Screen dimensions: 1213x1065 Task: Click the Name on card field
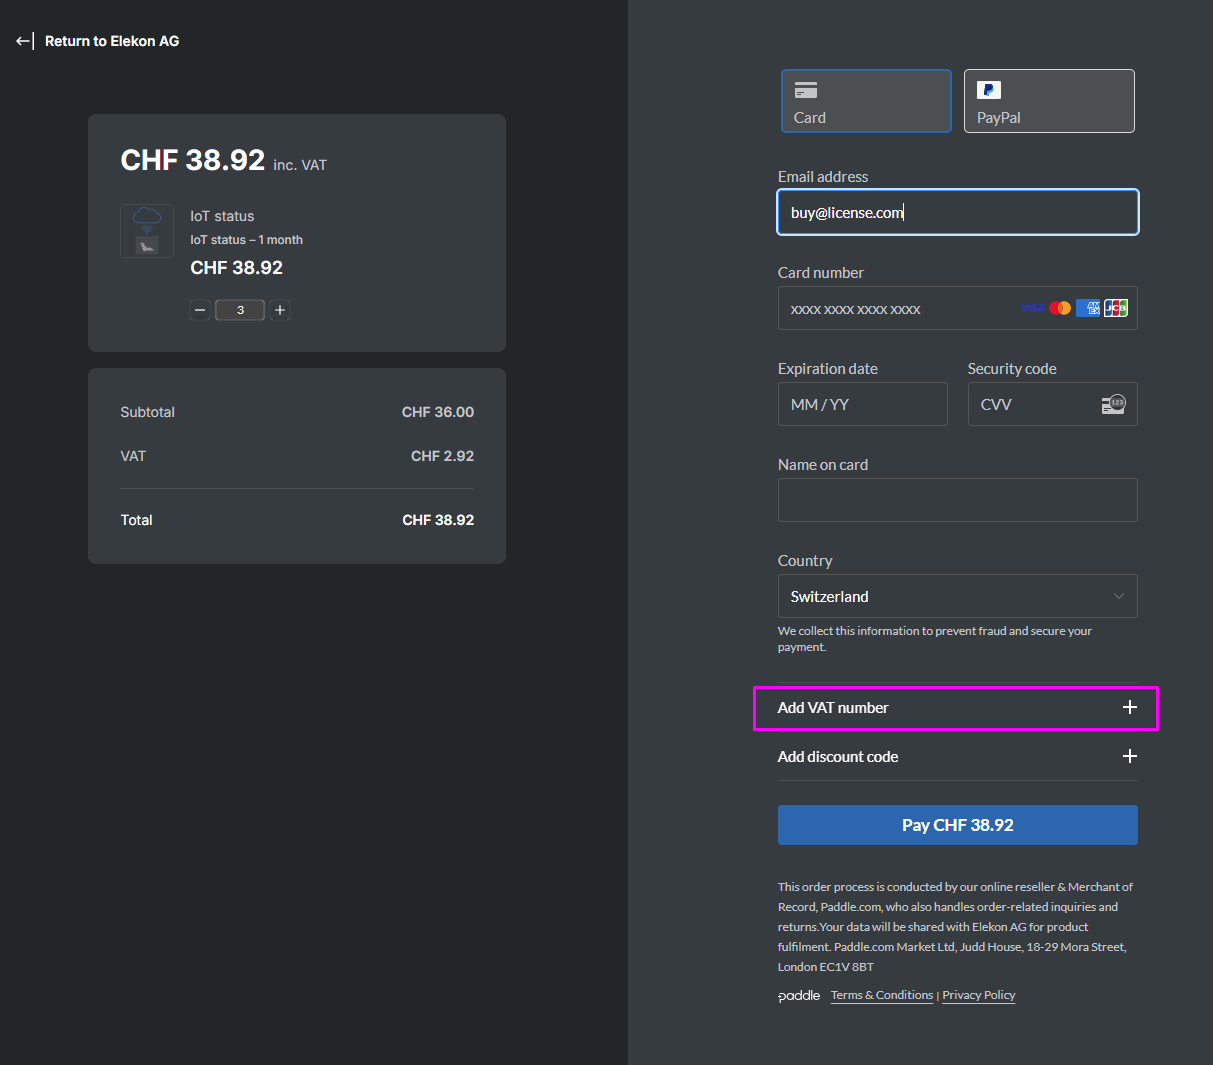957,500
